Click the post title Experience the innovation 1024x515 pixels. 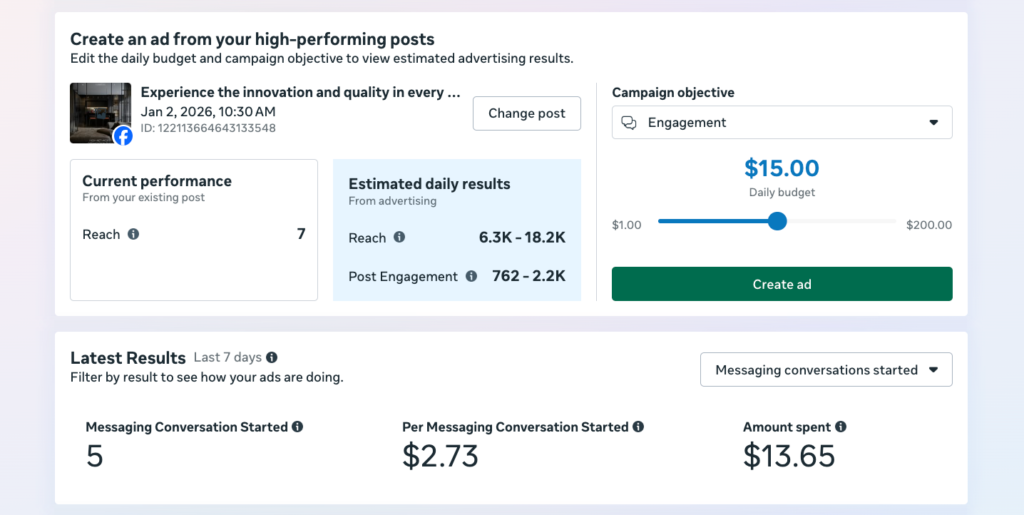click(300, 93)
